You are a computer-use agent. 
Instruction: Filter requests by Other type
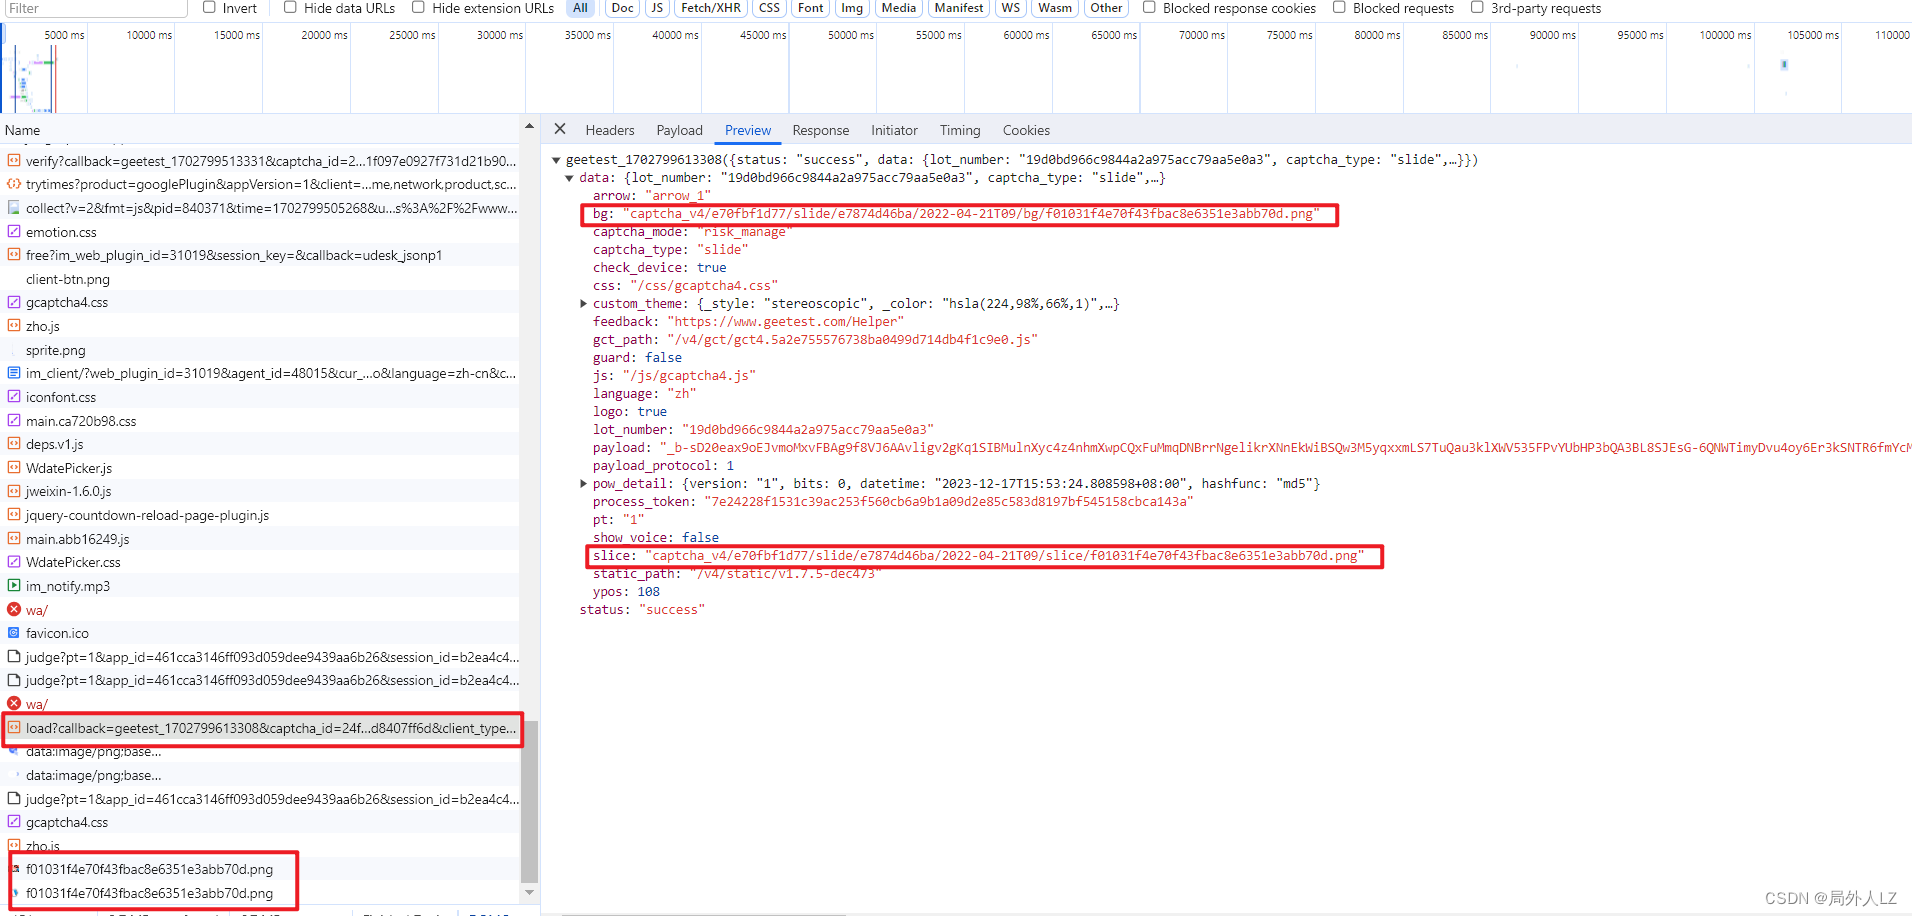[x=1106, y=8]
